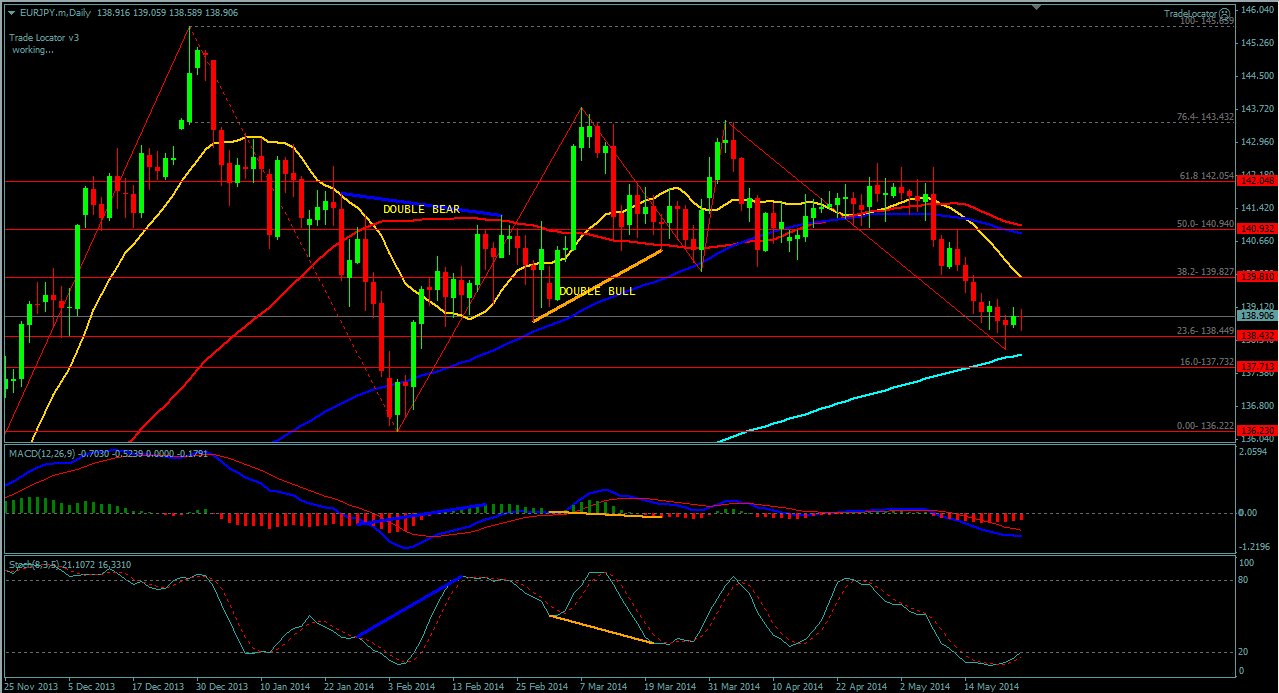Select the 50.0- 140.940 Fibonacci label
Viewport: 1279px width, 693px height.
coord(1204,224)
